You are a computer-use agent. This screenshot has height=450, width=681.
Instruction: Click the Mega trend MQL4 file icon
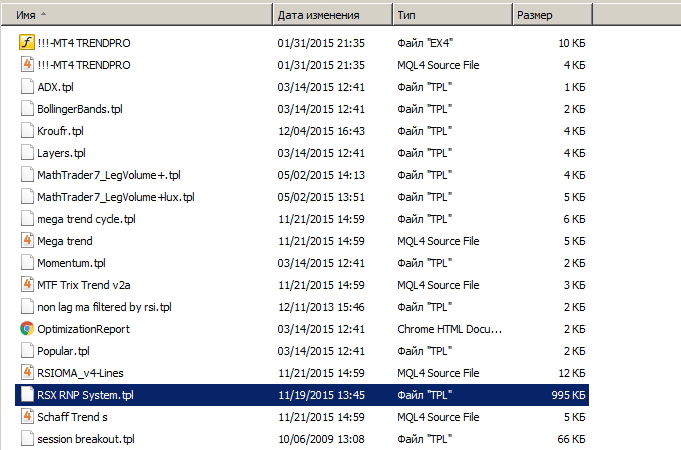(x=27, y=241)
